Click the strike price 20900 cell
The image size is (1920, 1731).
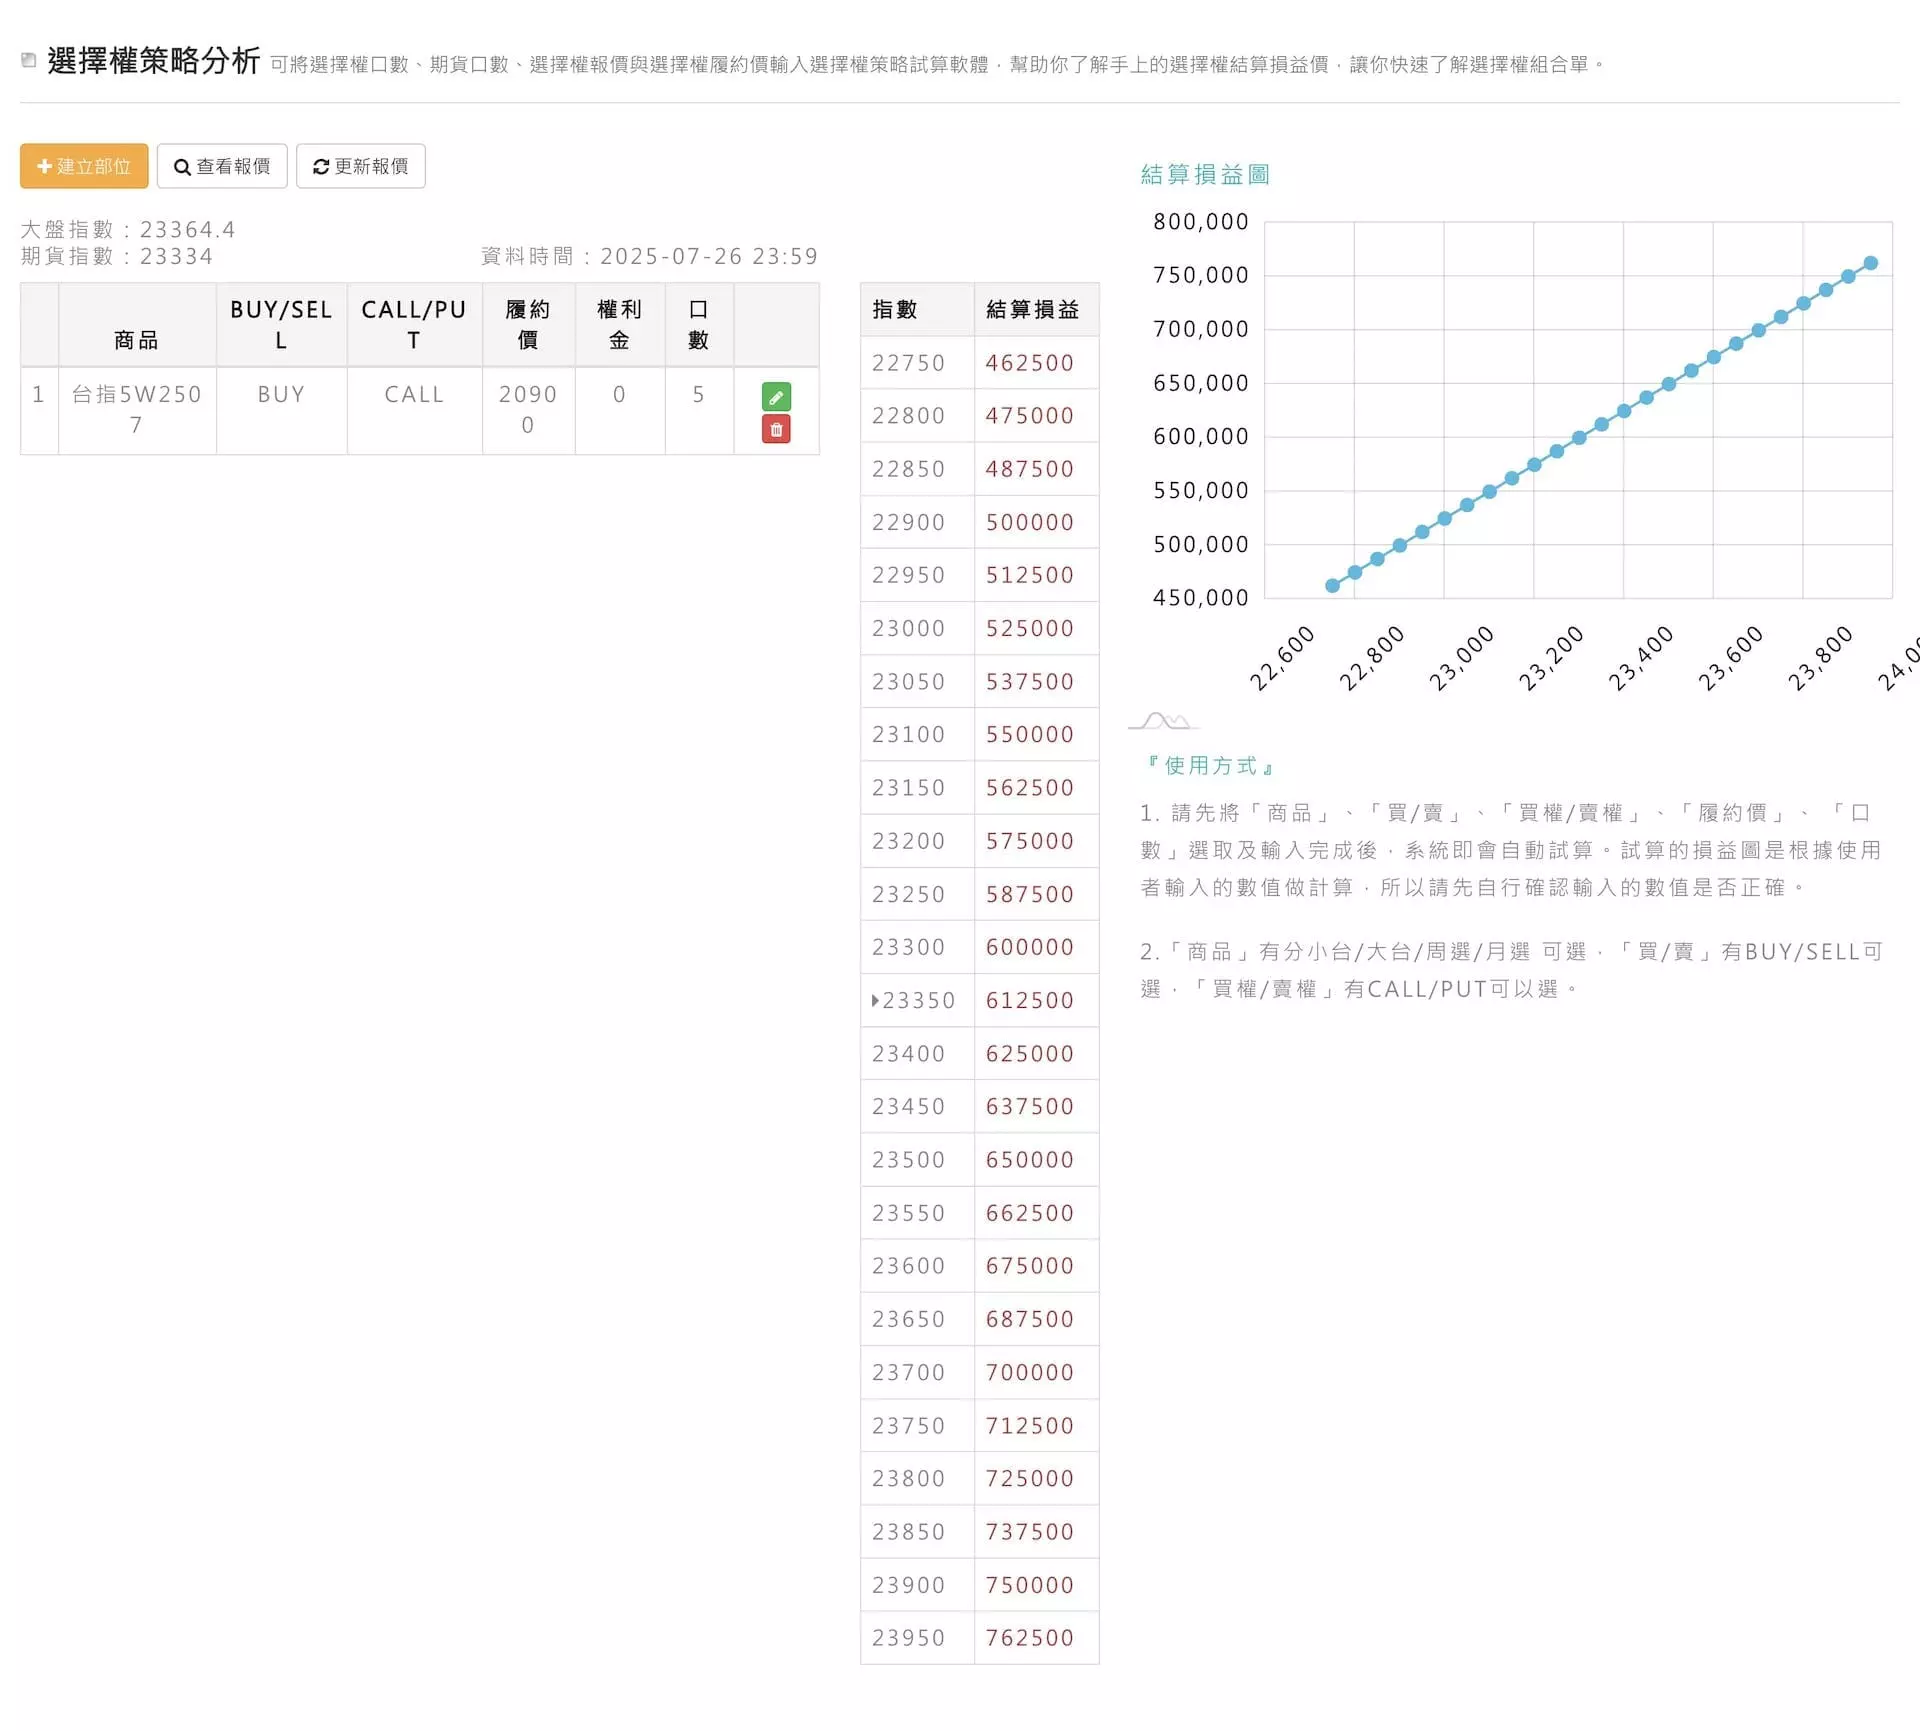(528, 410)
